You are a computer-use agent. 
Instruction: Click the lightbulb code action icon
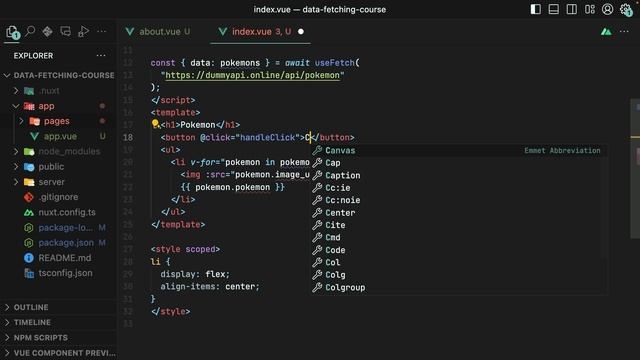pyautogui.click(x=155, y=124)
